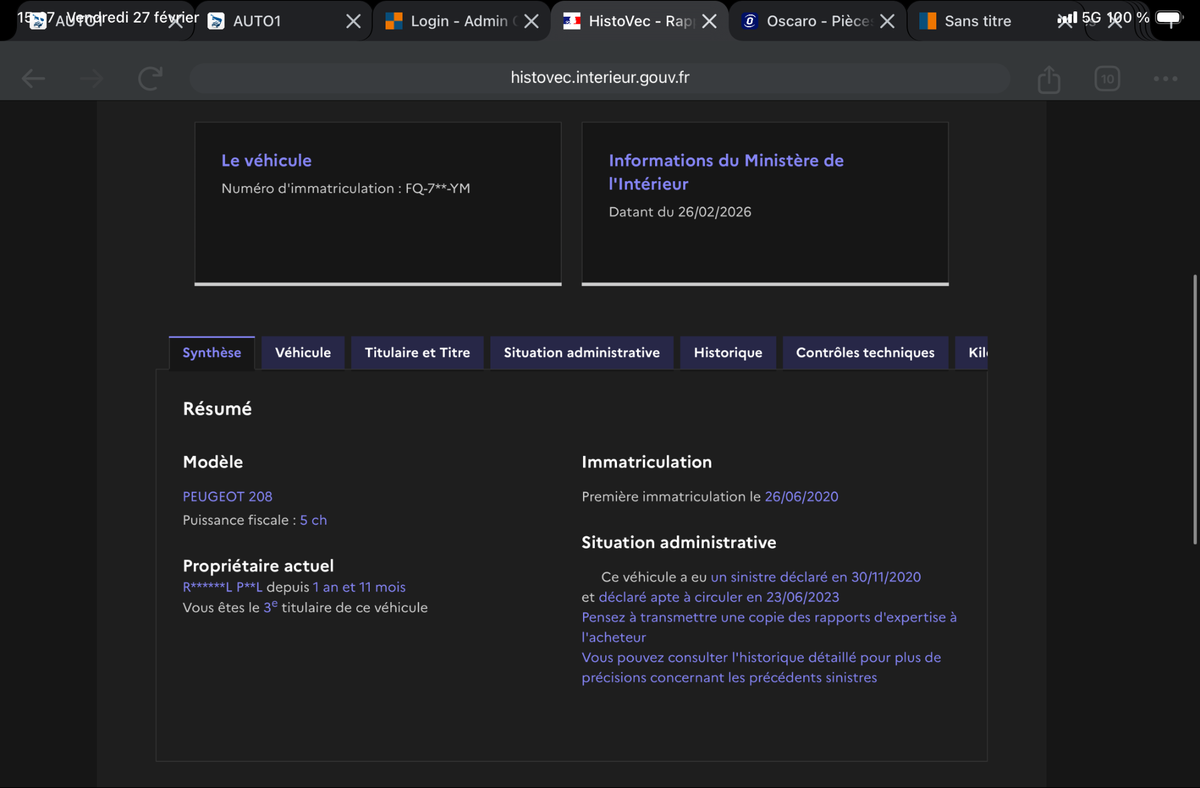View the Contrôles techniques tab

[865, 353]
